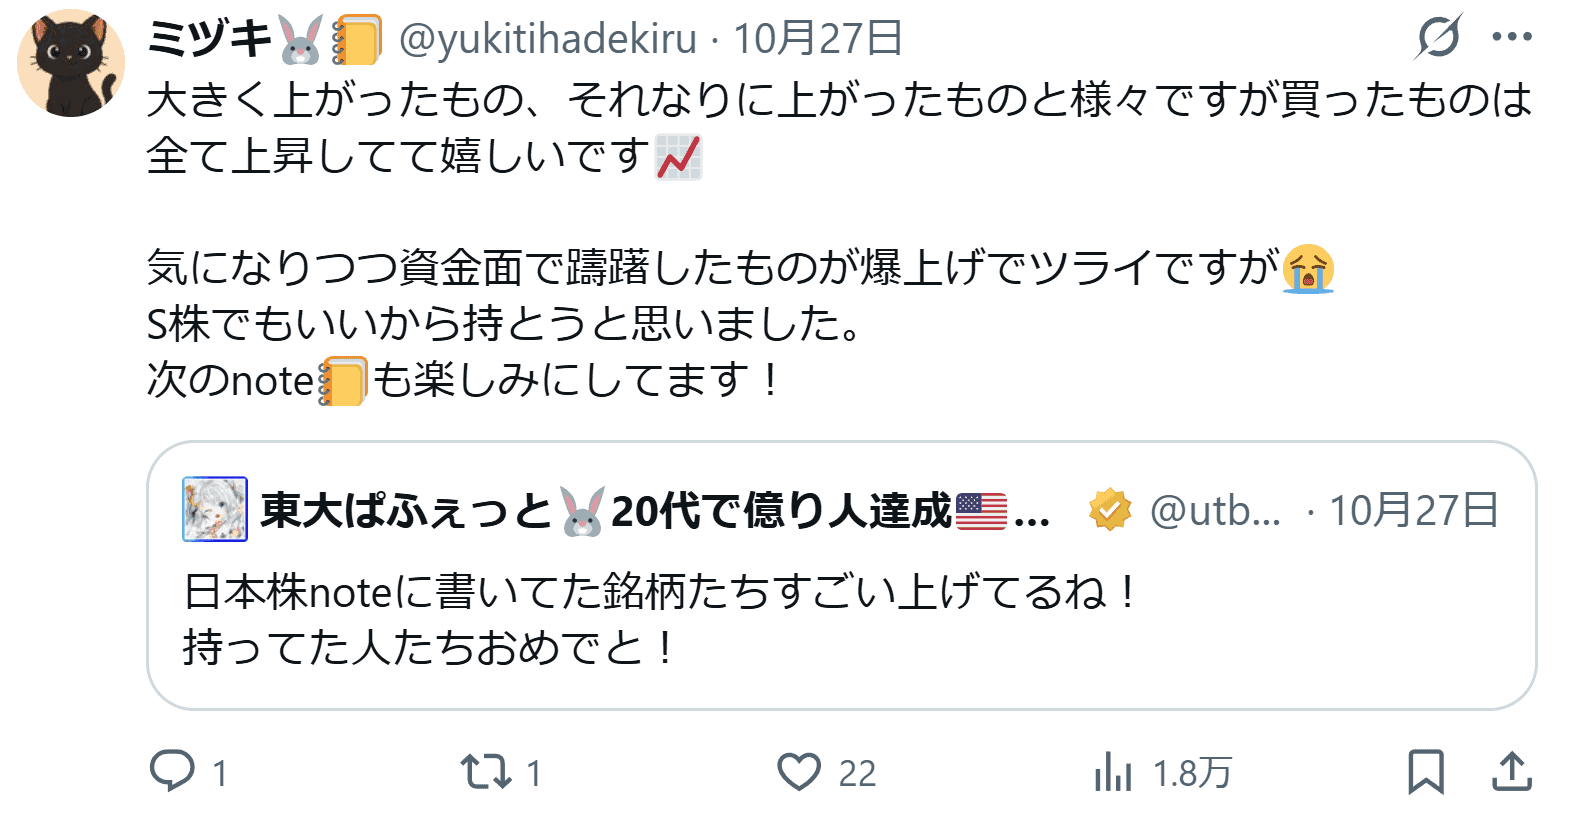Screen dimensions: 1573x828
Task: Open quoted author's anime avatar
Action: pyautogui.click(x=215, y=509)
